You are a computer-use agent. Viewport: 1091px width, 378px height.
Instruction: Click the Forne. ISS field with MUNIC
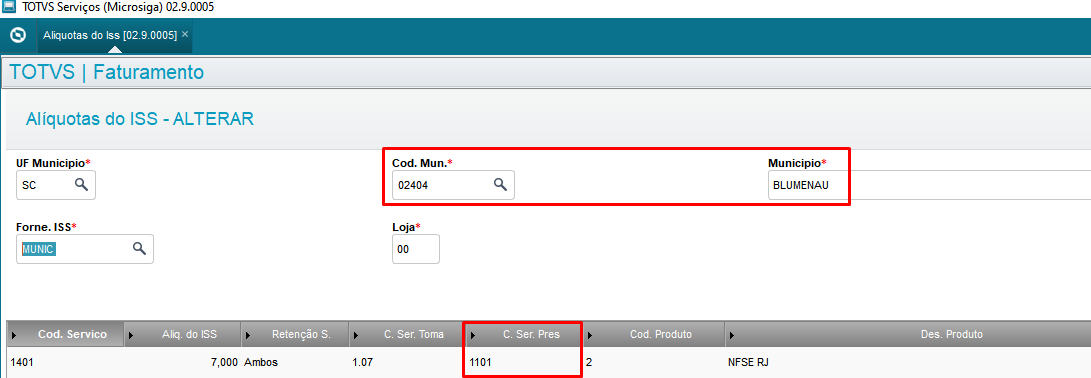(x=85, y=249)
